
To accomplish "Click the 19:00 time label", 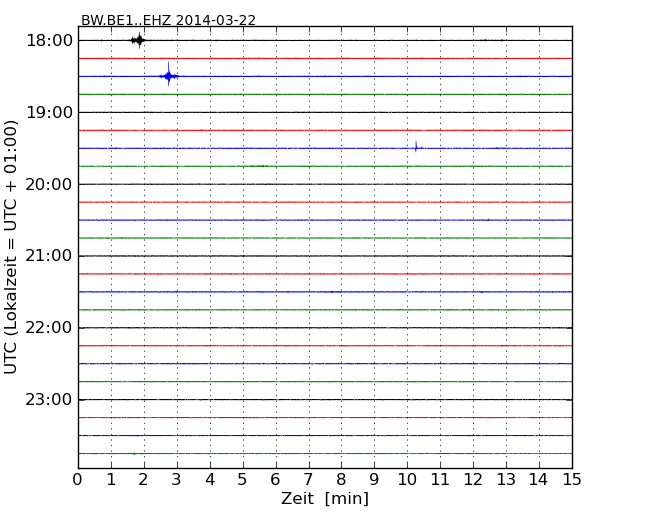I will (49, 112).
